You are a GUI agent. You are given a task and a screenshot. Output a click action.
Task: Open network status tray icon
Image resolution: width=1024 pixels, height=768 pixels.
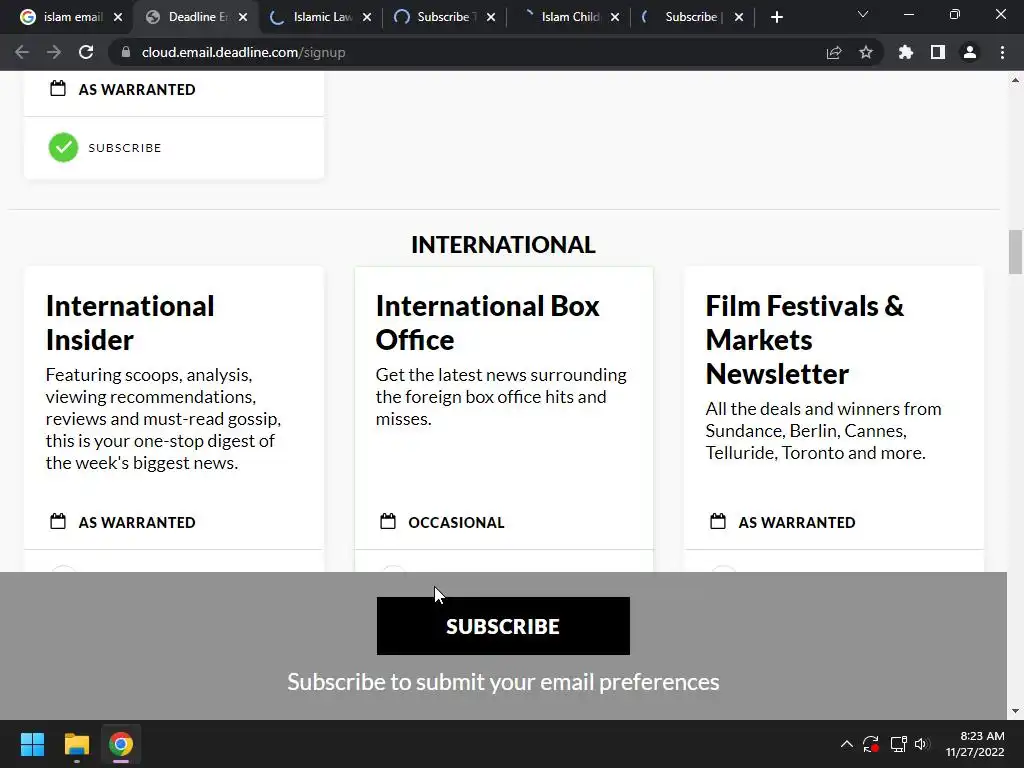point(899,744)
